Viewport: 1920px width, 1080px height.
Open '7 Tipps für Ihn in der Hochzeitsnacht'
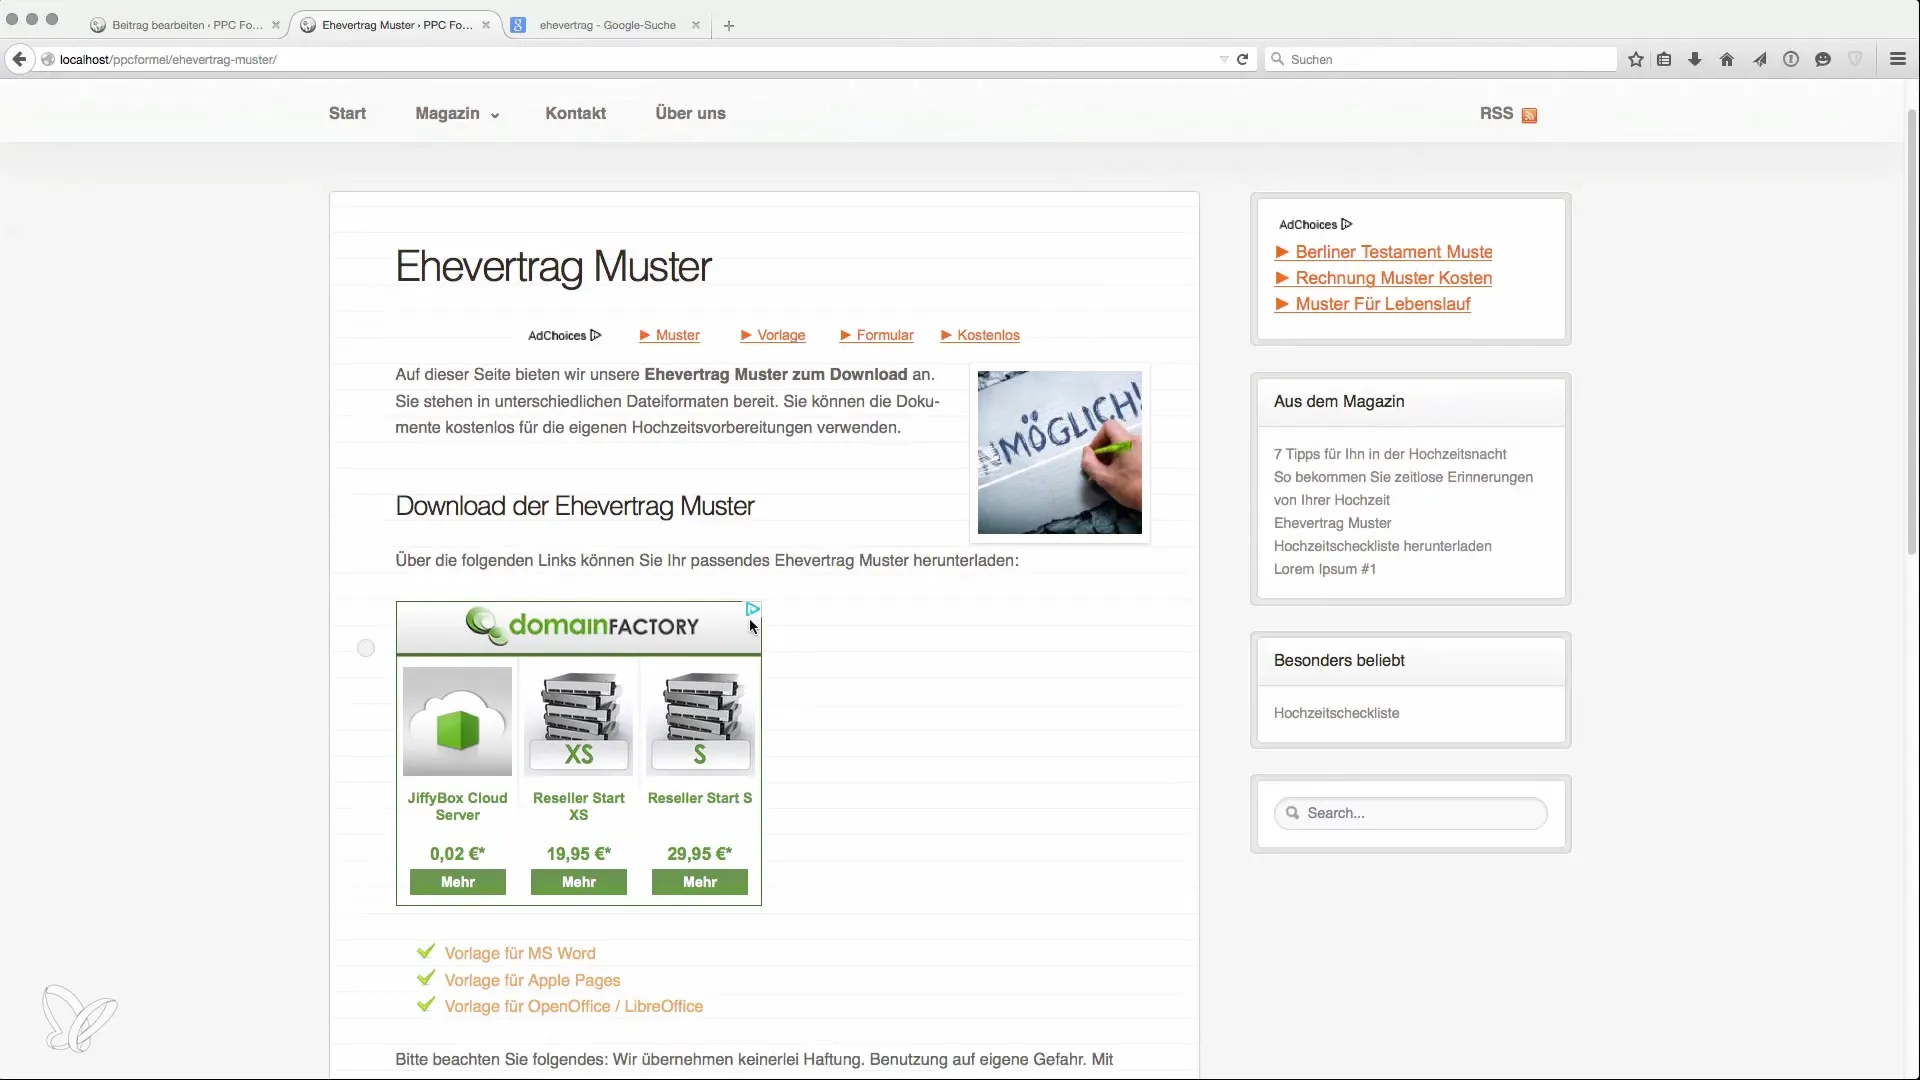click(1390, 454)
